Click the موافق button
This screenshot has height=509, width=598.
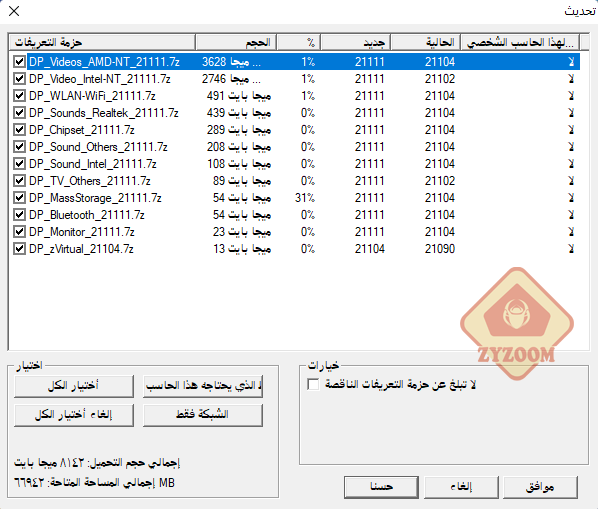(x=540, y=487)
